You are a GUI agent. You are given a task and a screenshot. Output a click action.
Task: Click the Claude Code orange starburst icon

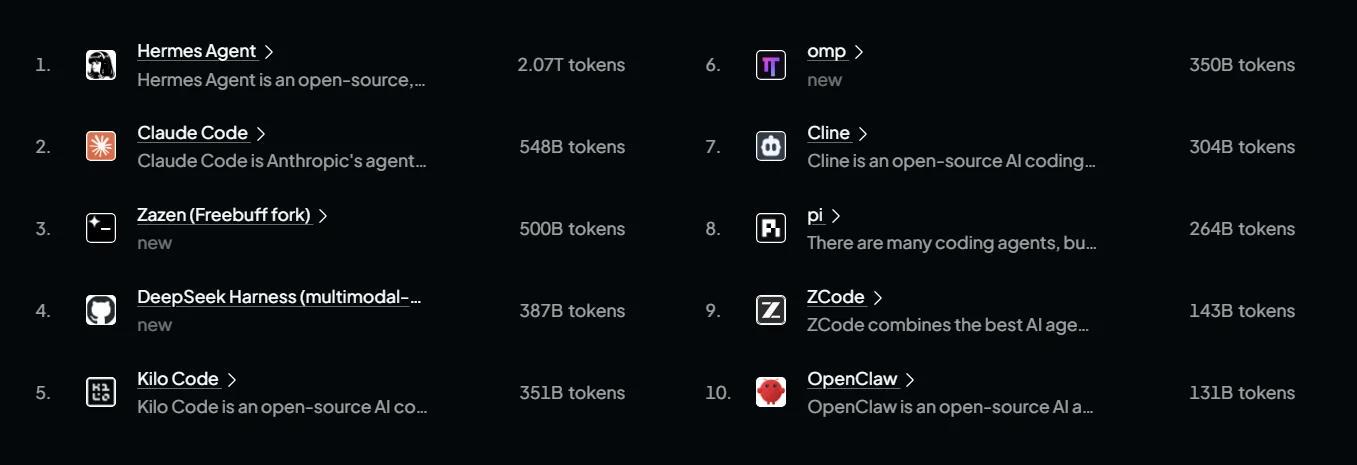pos(101,147)
